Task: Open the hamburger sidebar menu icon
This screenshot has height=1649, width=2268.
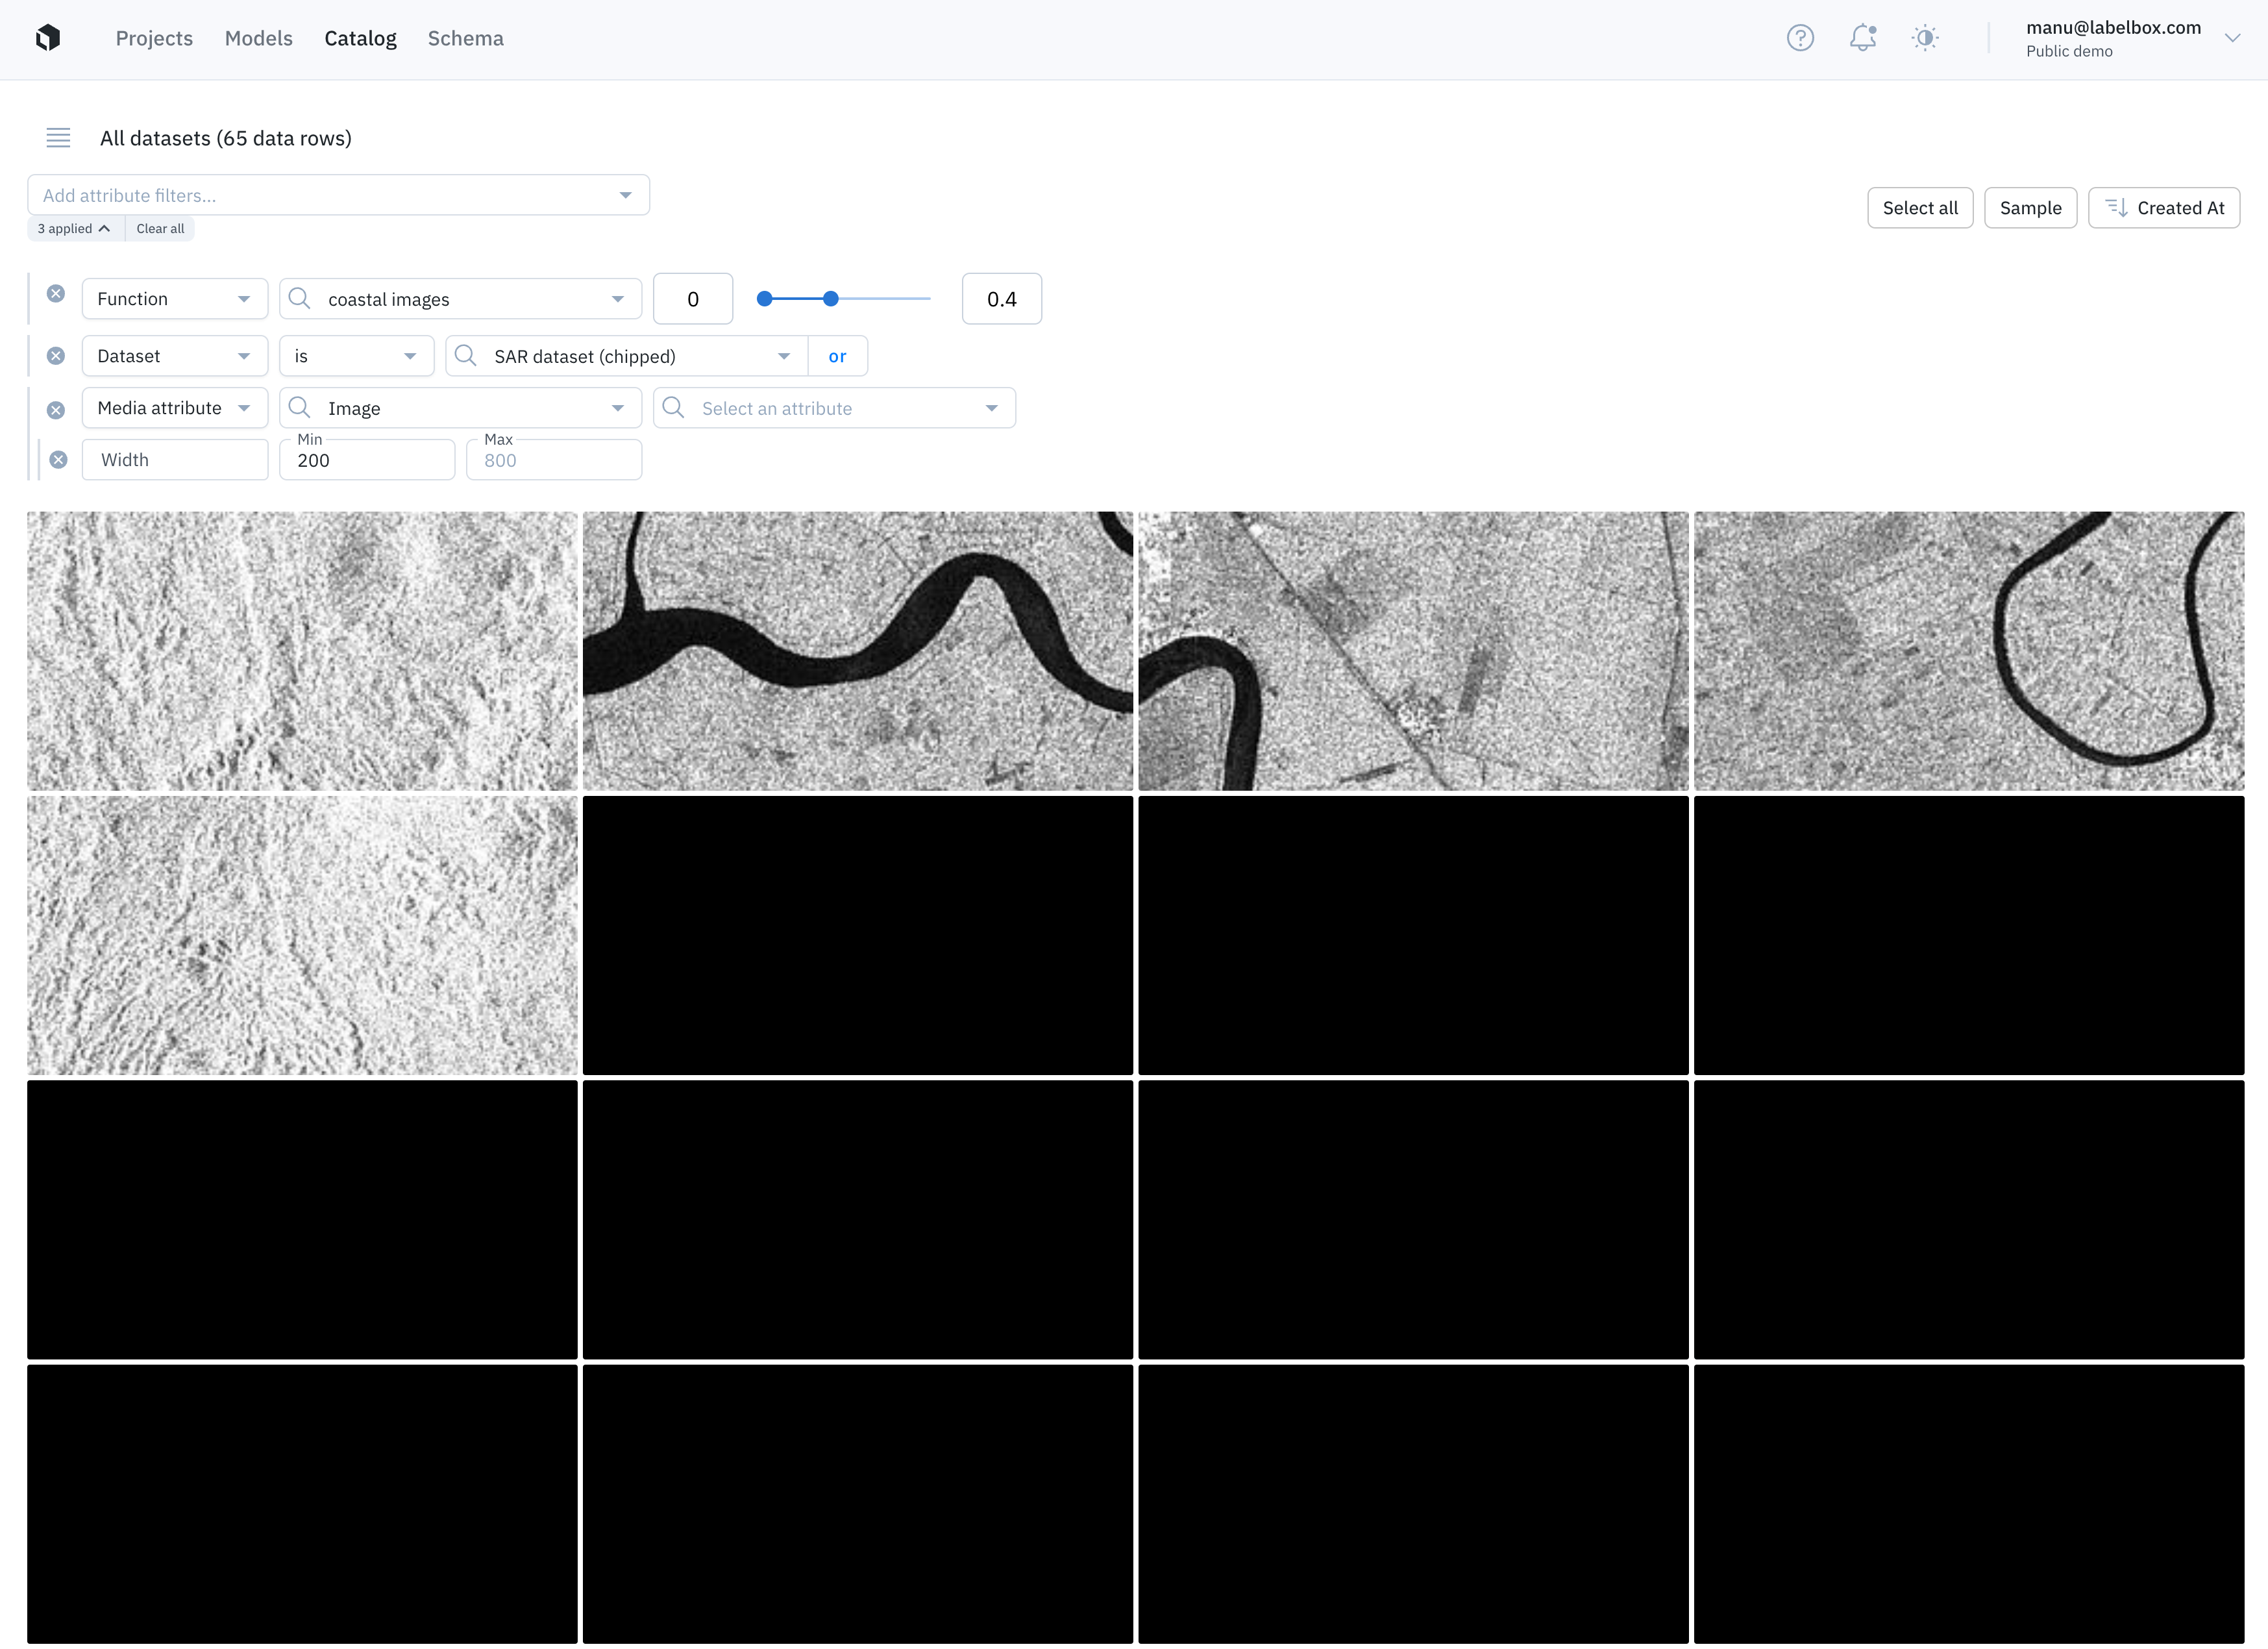Action: pyautogui.click(x=58, y=138)
